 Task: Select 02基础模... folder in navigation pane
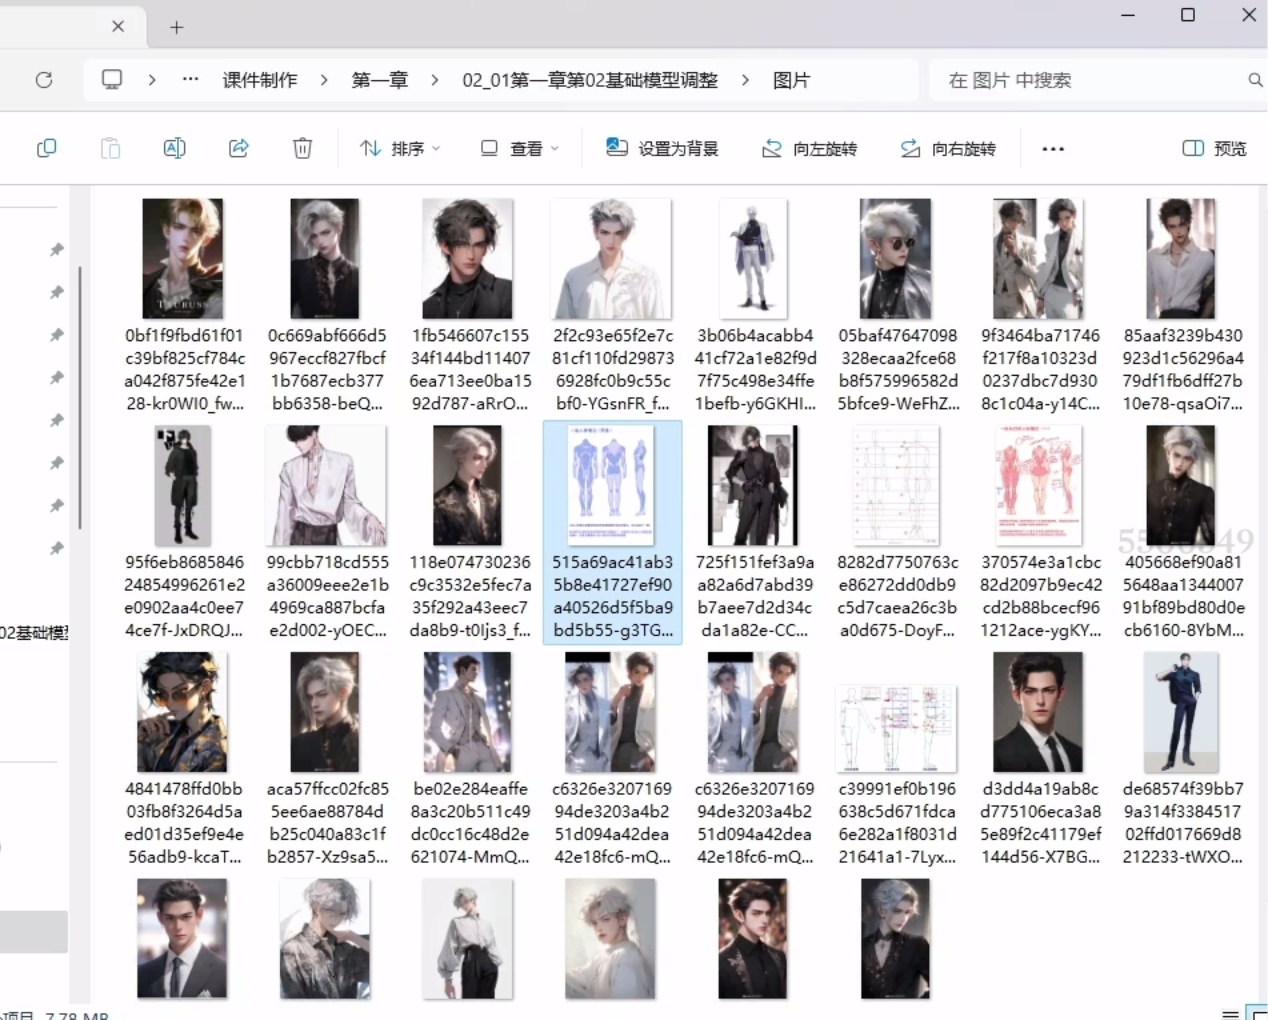[34, 632]
